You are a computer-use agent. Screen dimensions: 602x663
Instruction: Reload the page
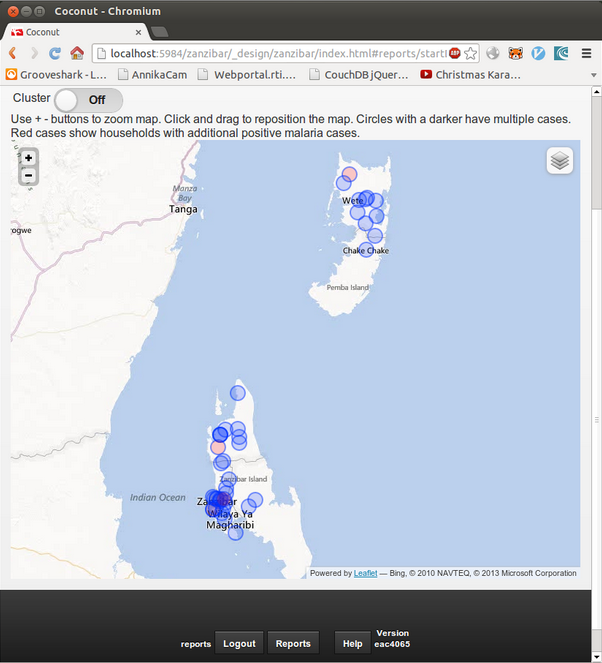55,53
